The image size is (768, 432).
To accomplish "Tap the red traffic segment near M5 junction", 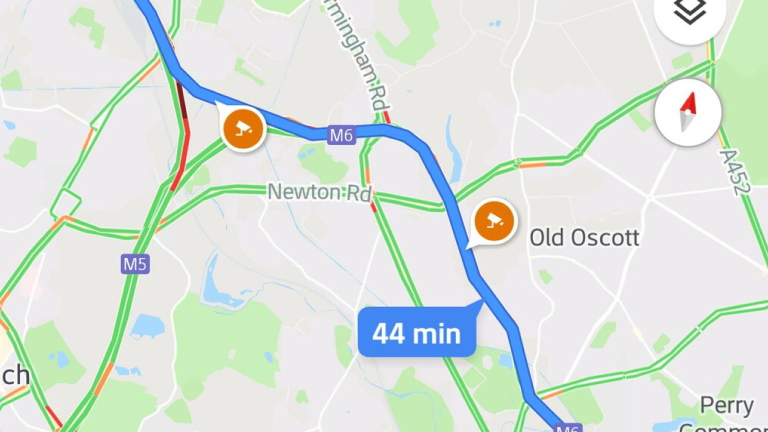I will coord(181,155).
